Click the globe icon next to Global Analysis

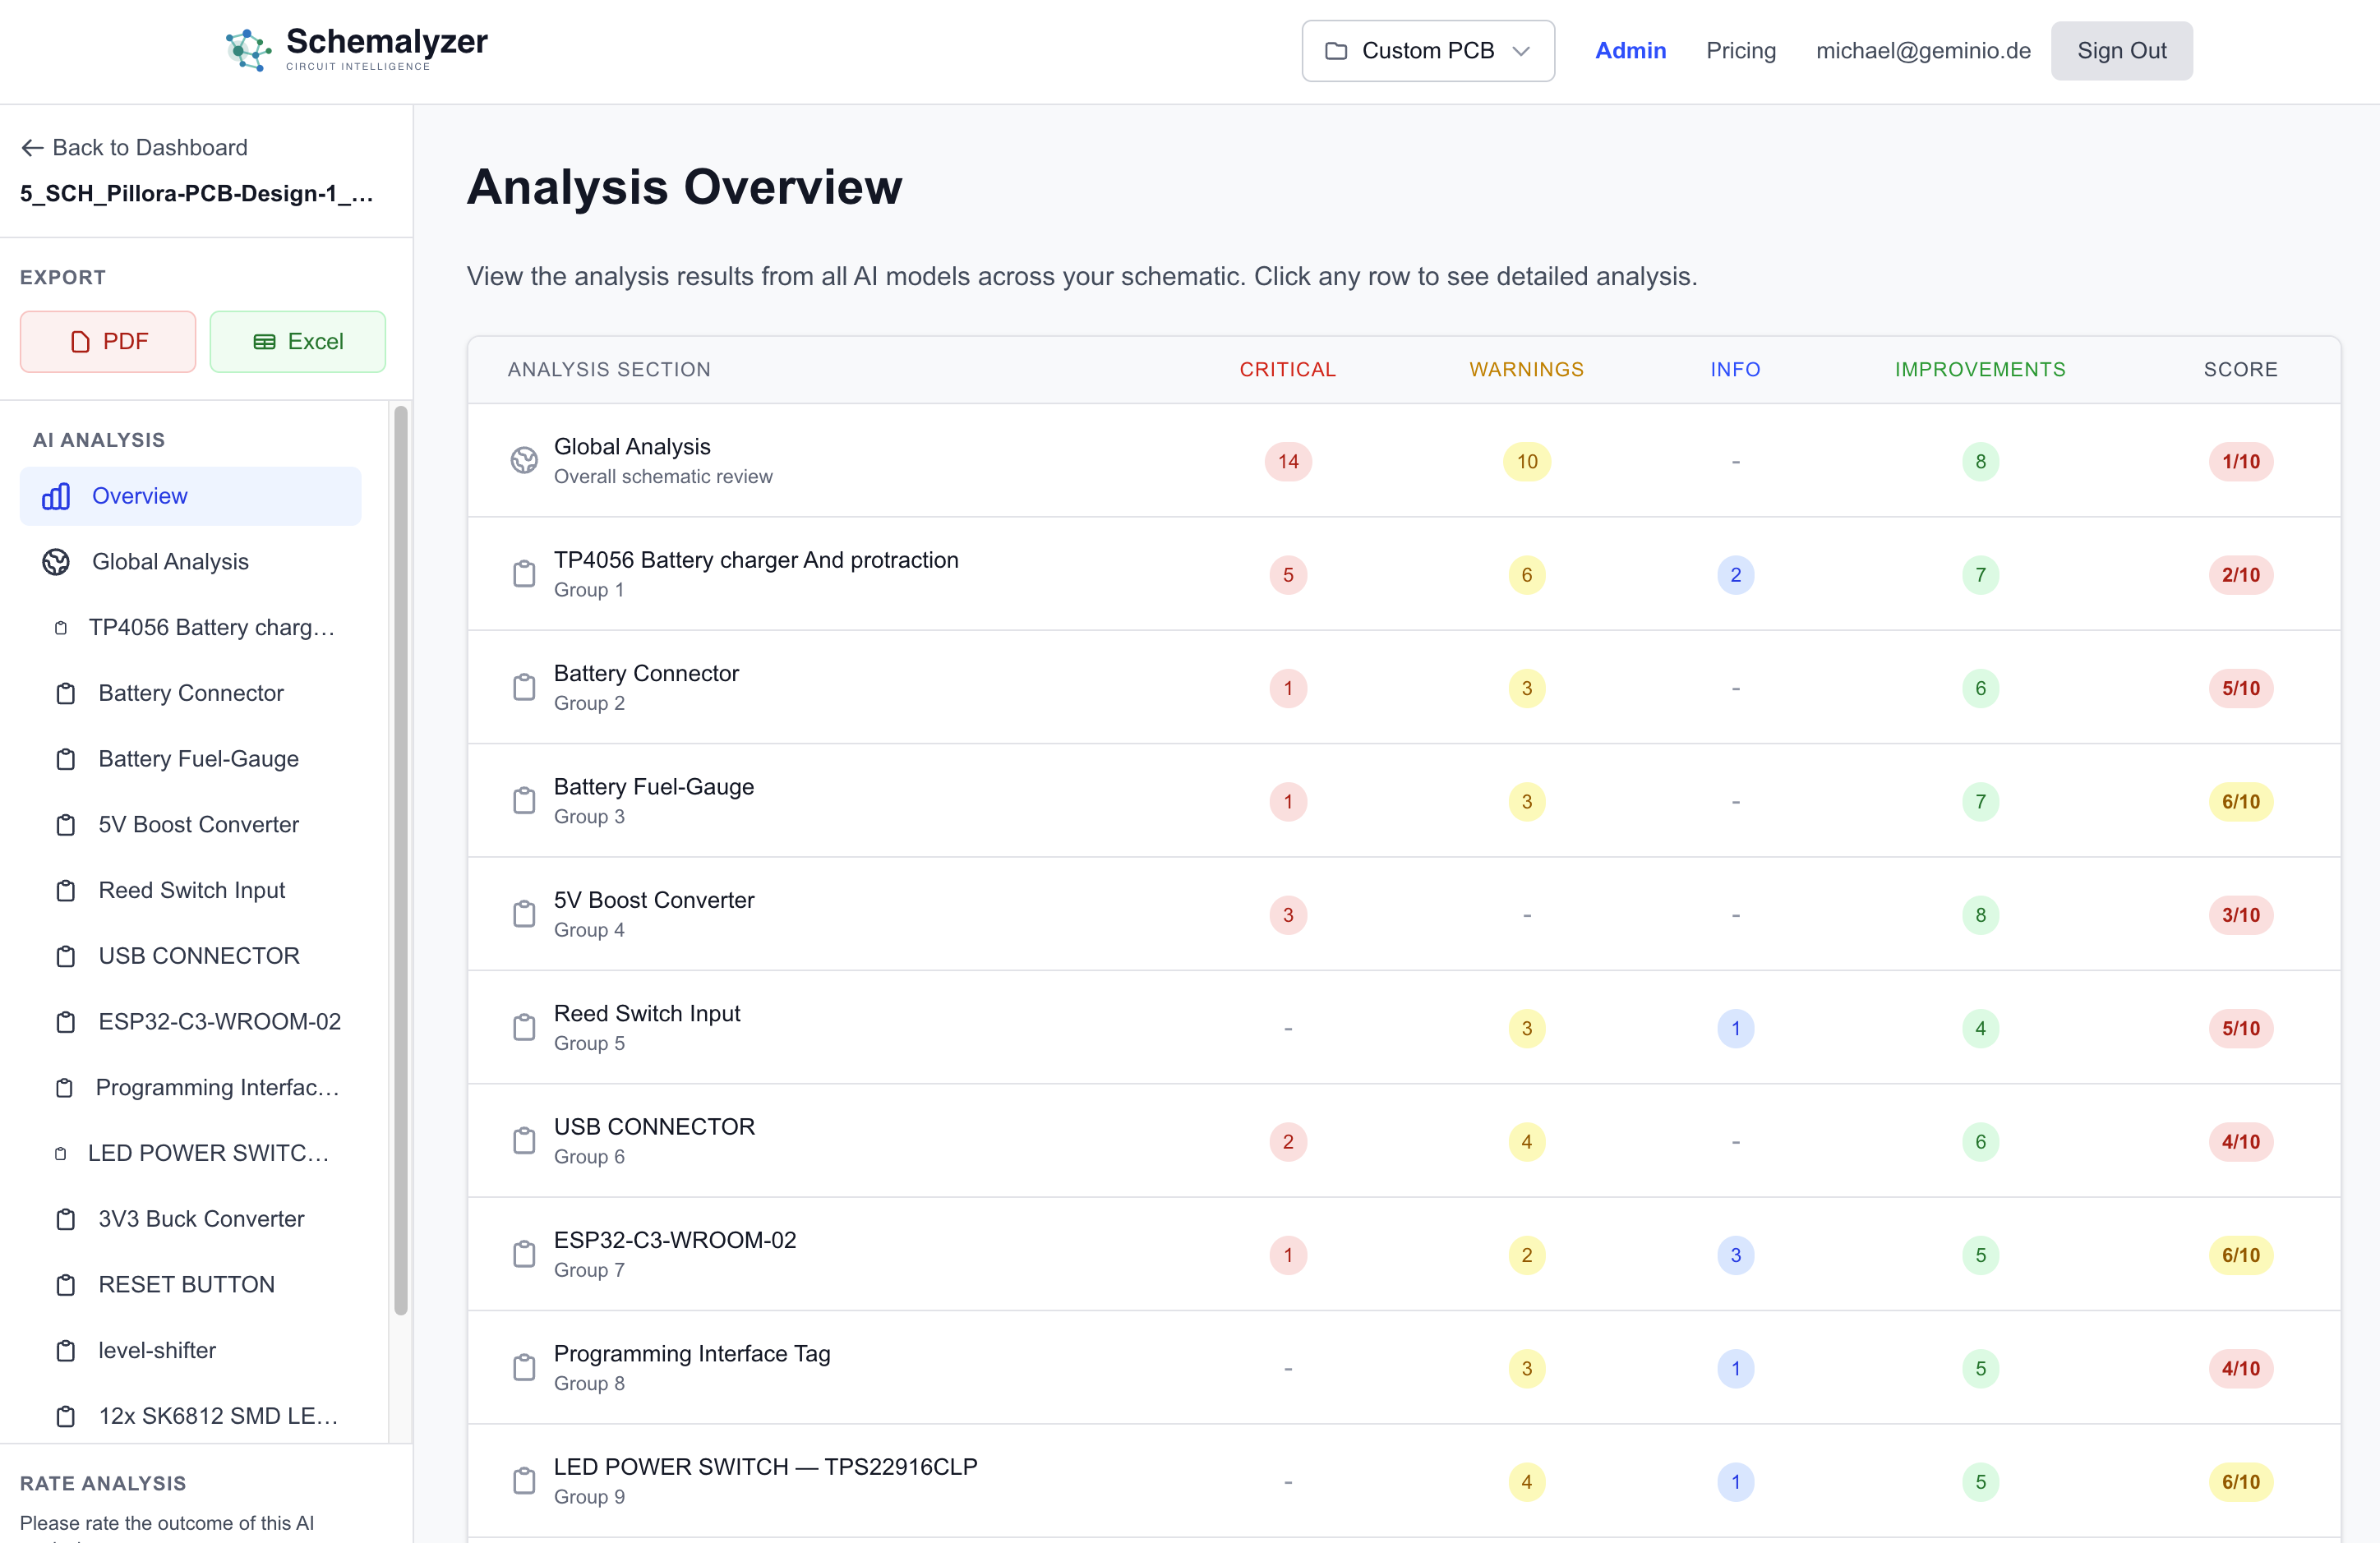tap(56, 561)
